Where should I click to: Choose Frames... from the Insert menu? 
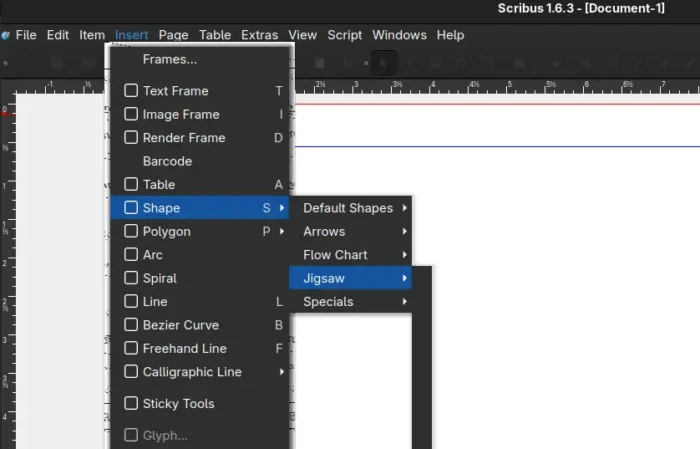[170, 60]
